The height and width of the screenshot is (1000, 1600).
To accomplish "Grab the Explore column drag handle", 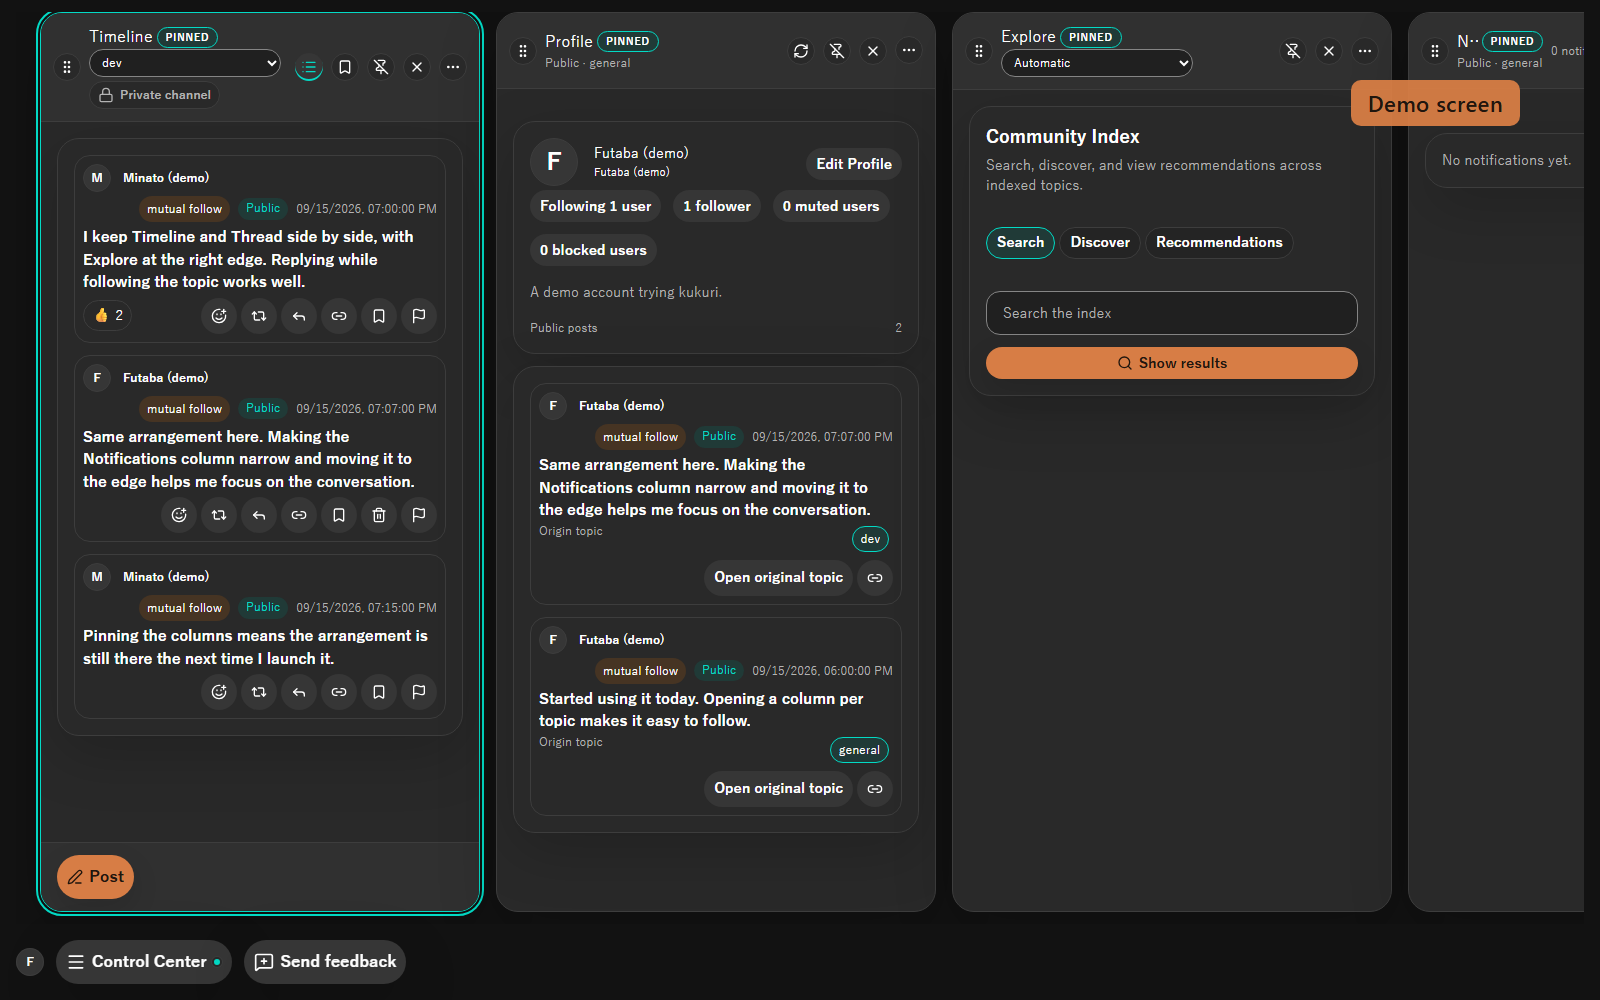I will click(x=979, y=51).
